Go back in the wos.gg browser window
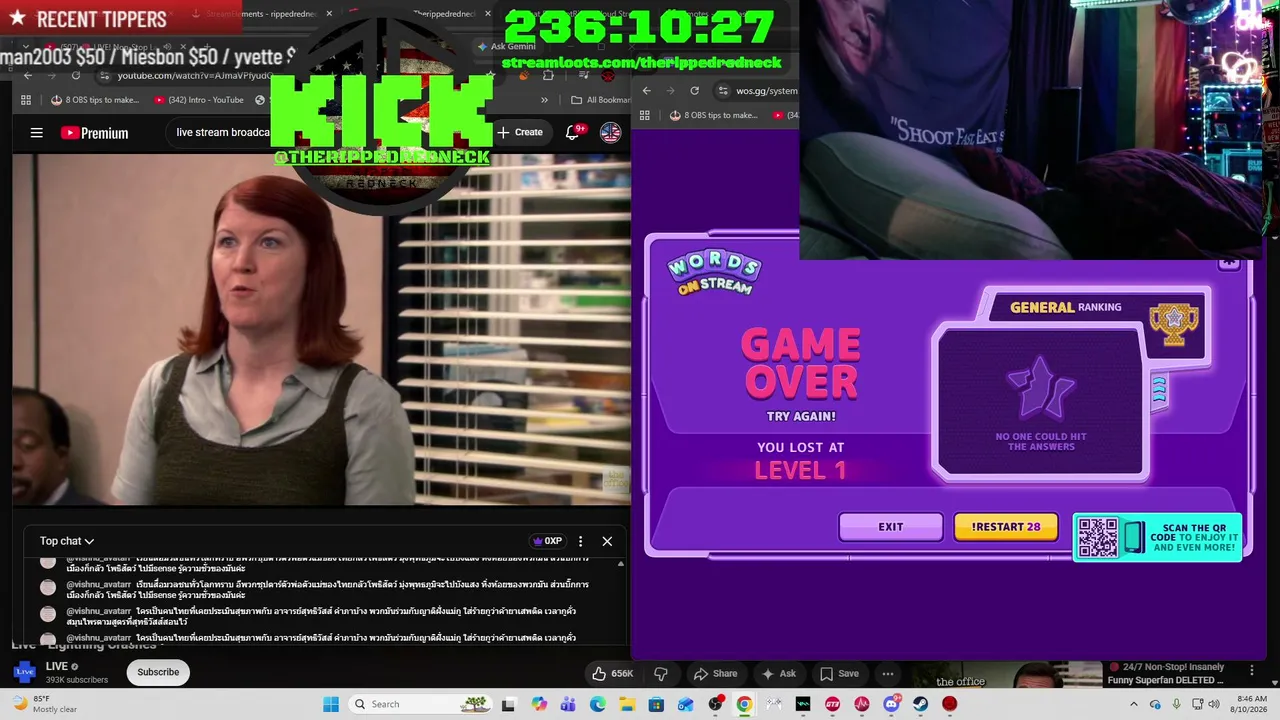The width and height of the screenshot is (1280, 720). click(x=647, y=91)
